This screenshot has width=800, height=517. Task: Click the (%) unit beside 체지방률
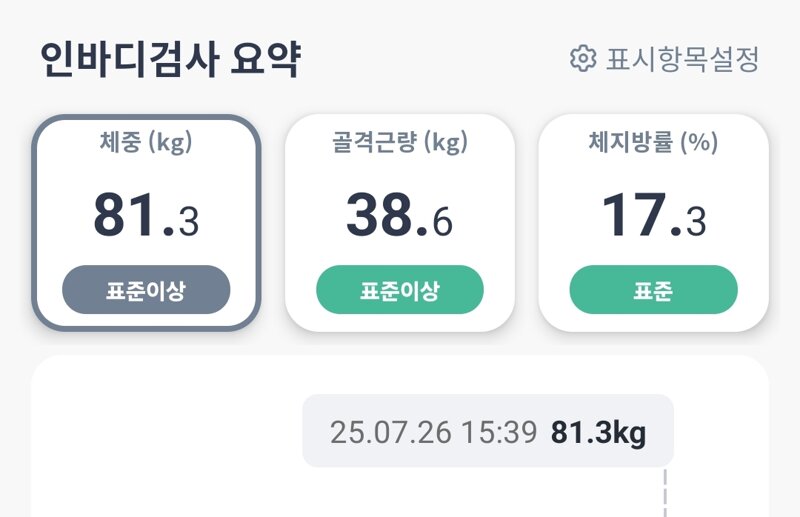click(699, 142)
